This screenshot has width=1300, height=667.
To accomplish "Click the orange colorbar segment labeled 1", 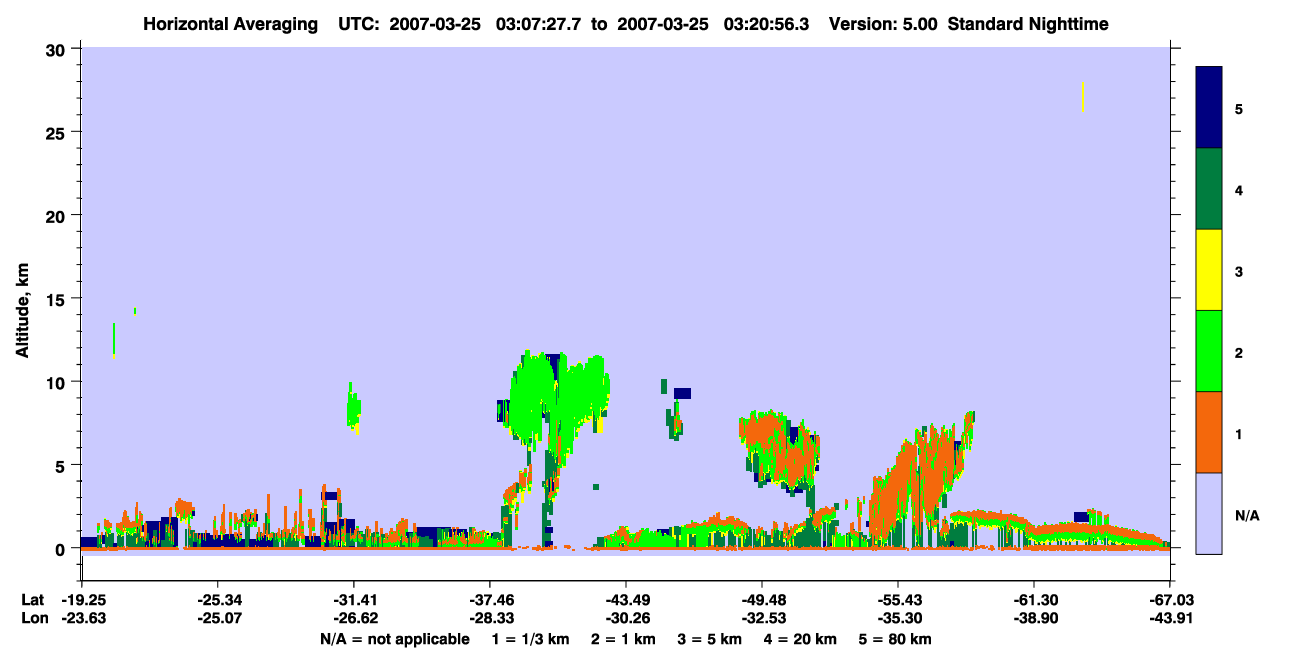I will (x=1209, y=432).
